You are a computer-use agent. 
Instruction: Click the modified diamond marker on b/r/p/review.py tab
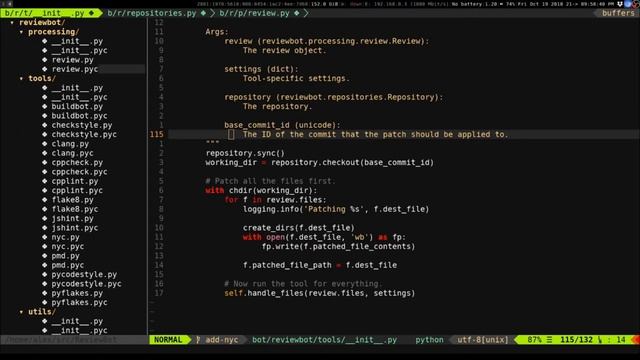(297, 13)
